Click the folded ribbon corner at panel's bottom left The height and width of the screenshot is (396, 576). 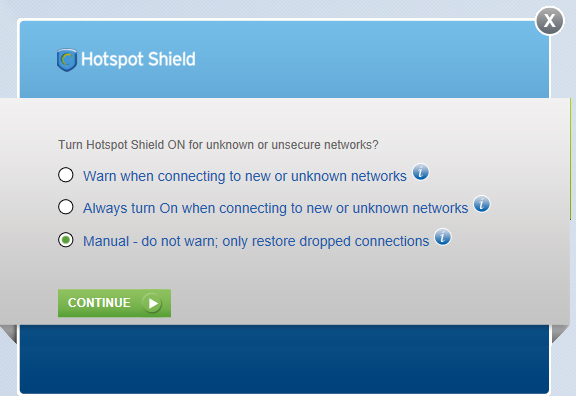coord(10,334)
